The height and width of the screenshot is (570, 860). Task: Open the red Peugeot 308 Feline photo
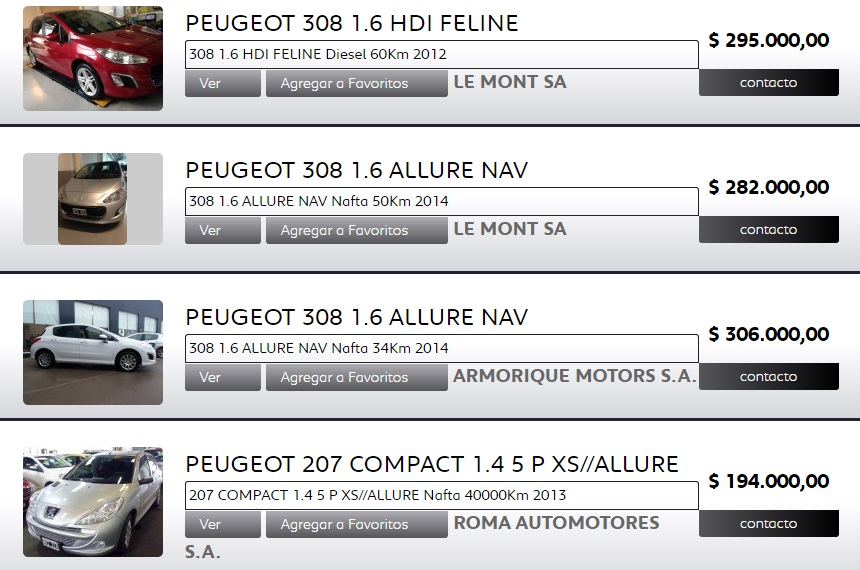pos(92,58)
